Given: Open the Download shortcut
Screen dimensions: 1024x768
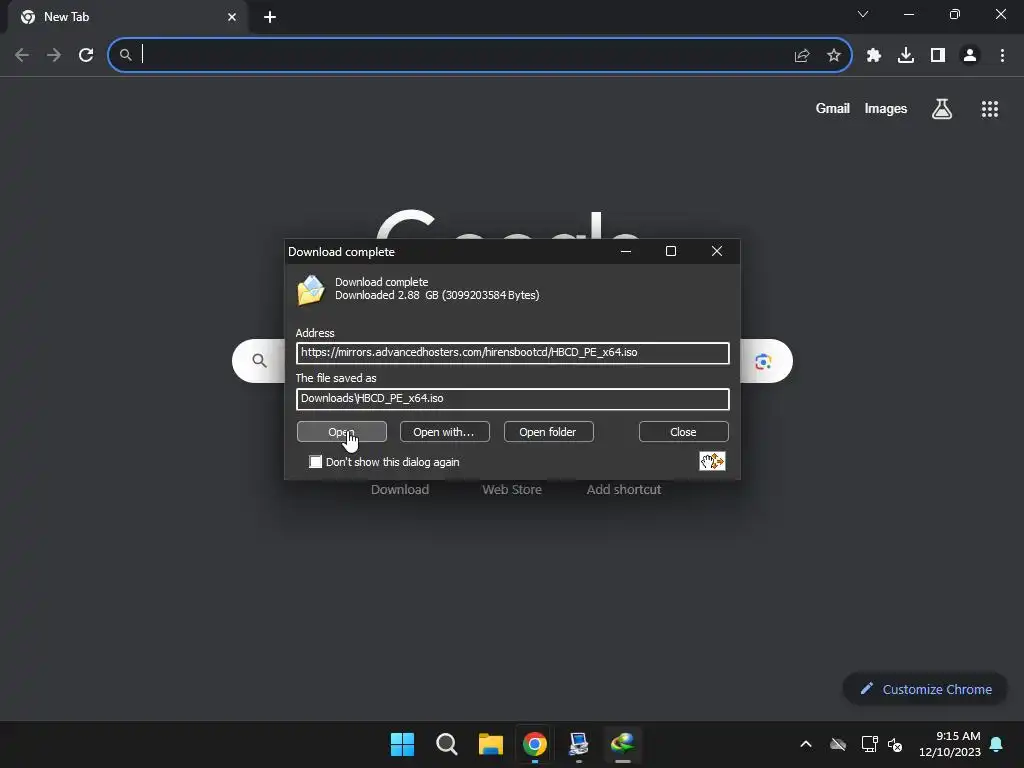Looking at the screenshot, I should coord(400,489).
